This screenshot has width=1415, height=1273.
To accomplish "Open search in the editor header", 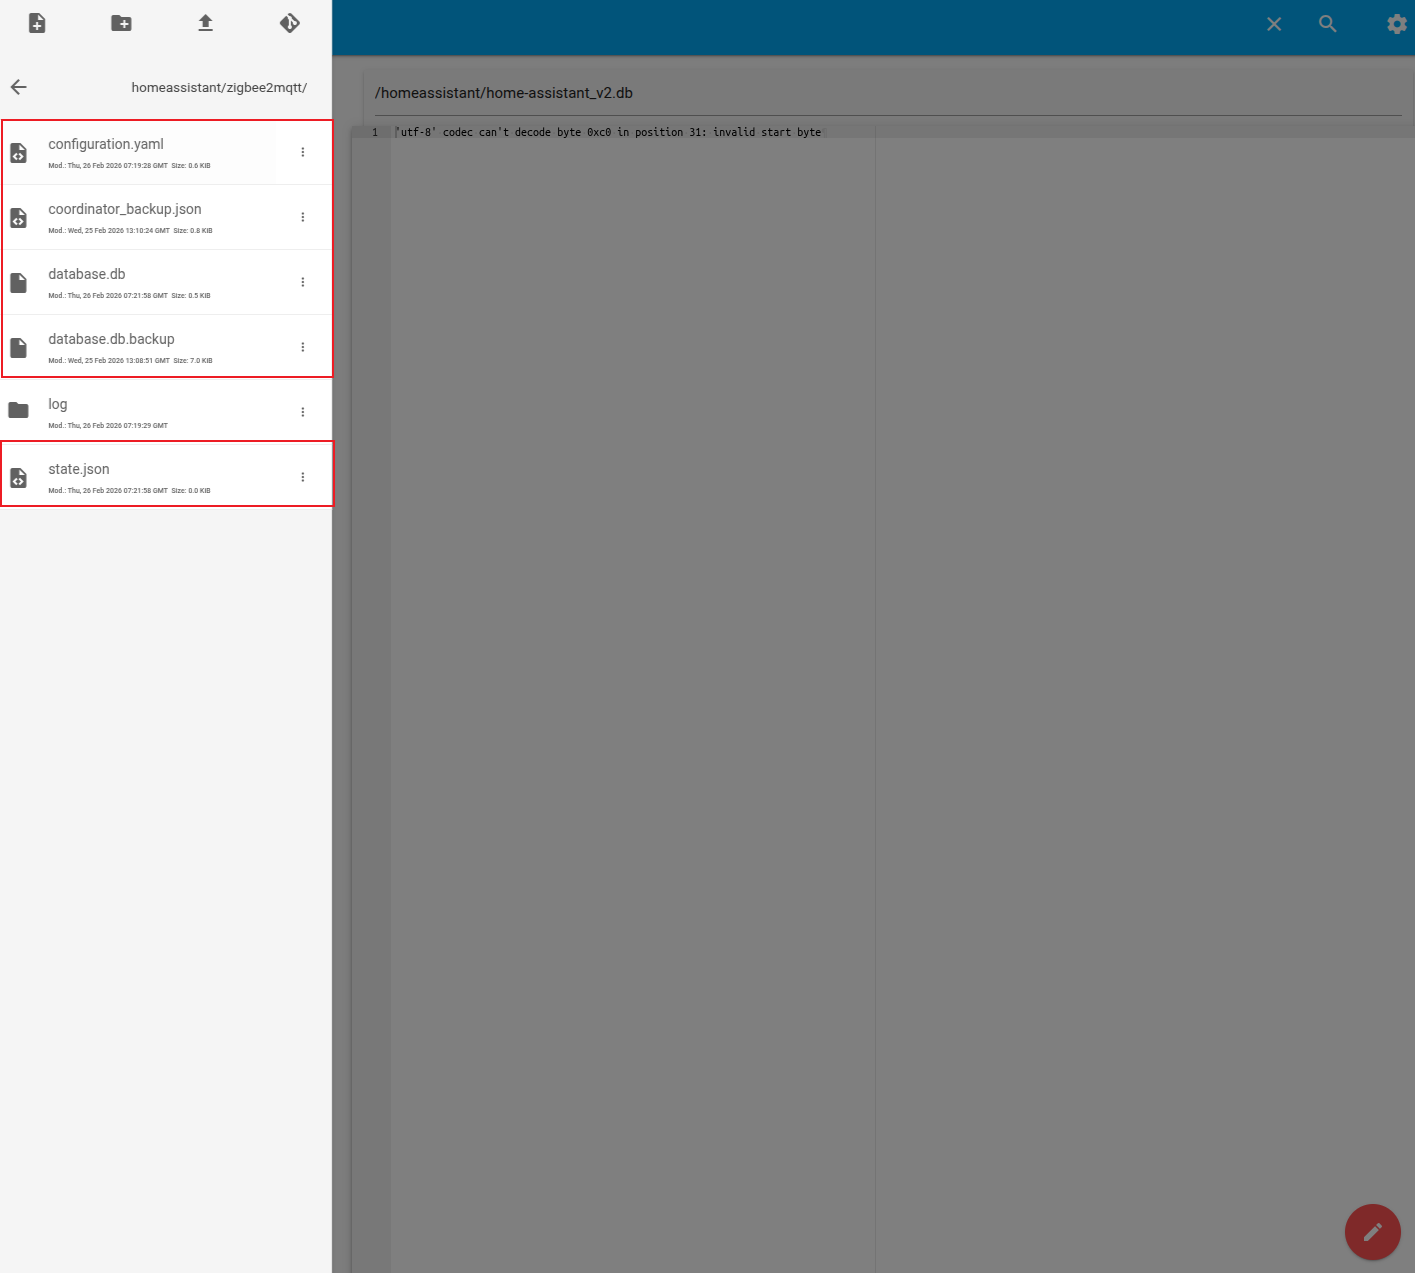I will pos(1328,24).
